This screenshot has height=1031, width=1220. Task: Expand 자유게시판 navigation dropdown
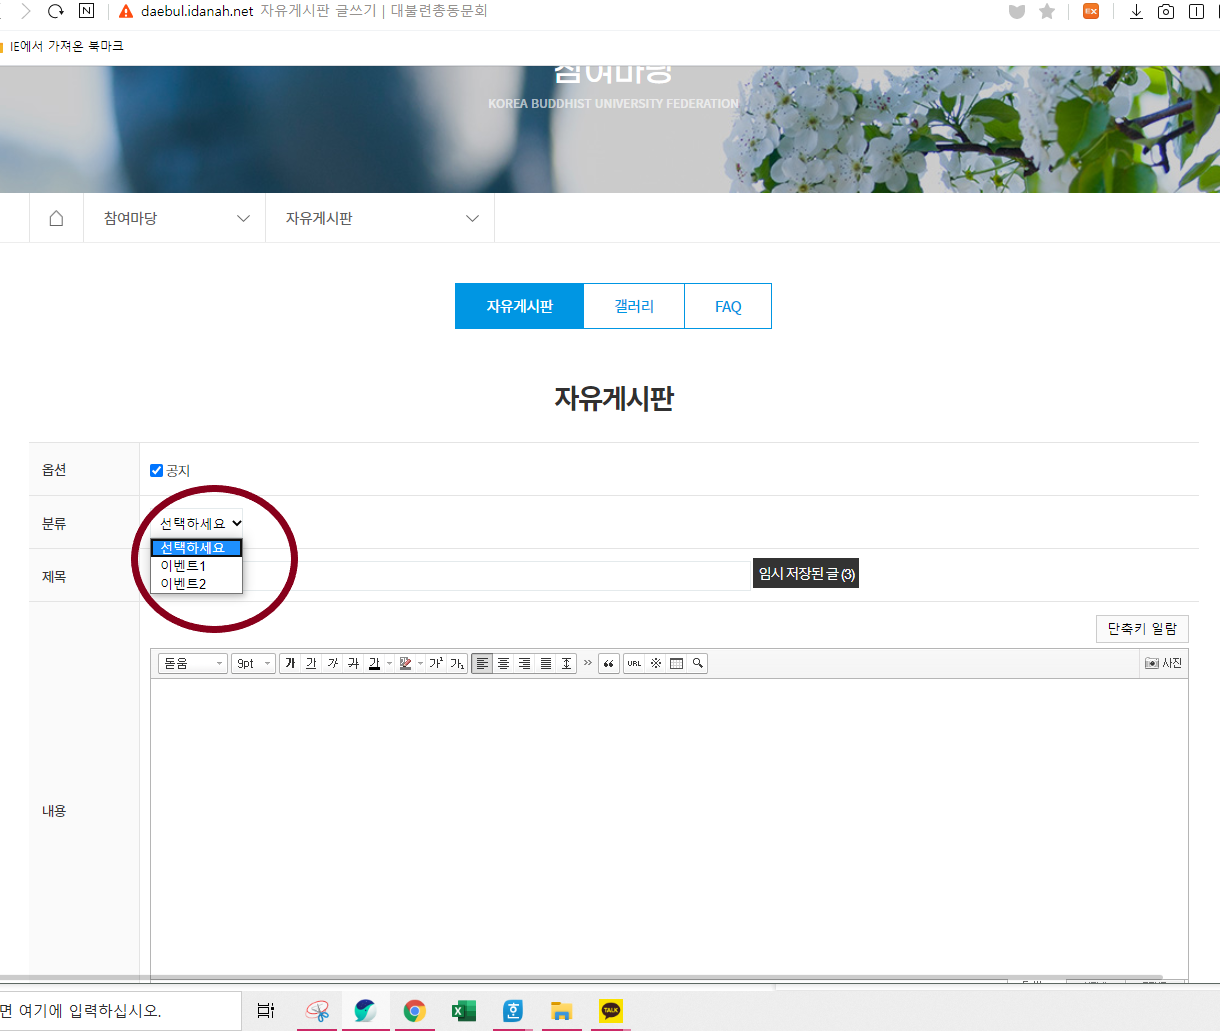(380, 218)
